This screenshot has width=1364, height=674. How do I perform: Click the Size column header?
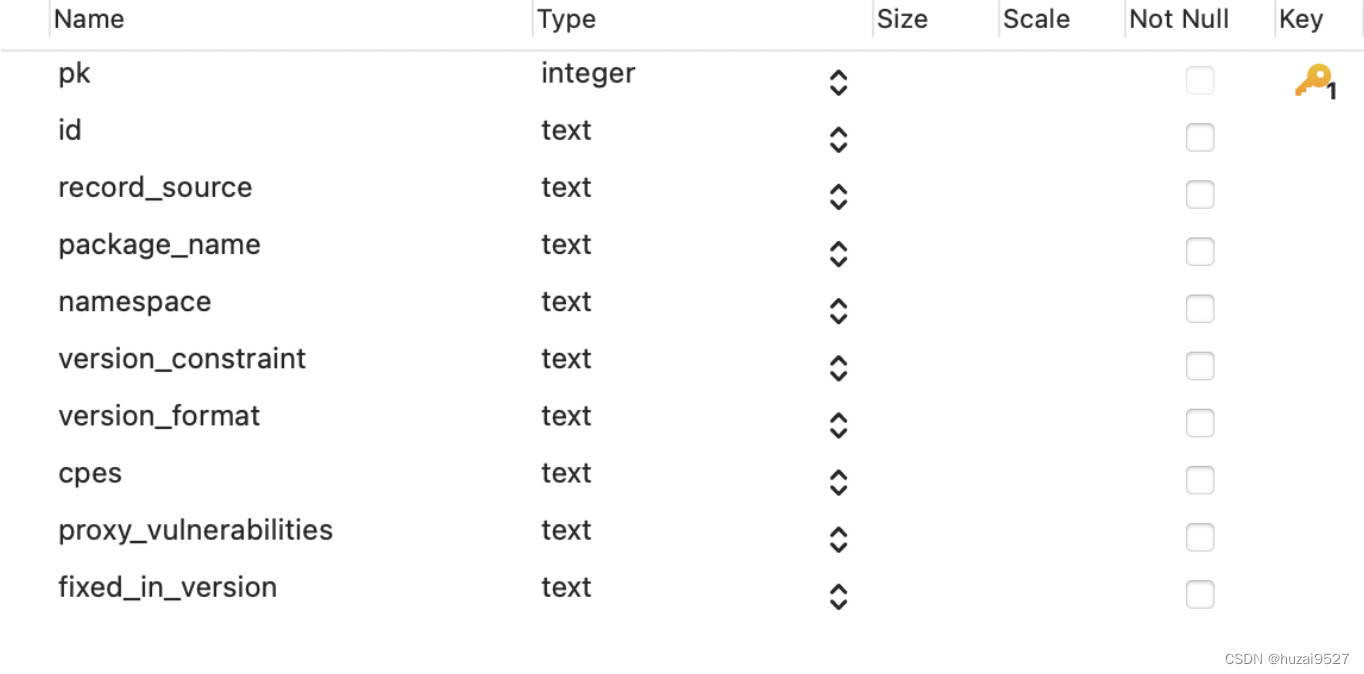point(902,19)
